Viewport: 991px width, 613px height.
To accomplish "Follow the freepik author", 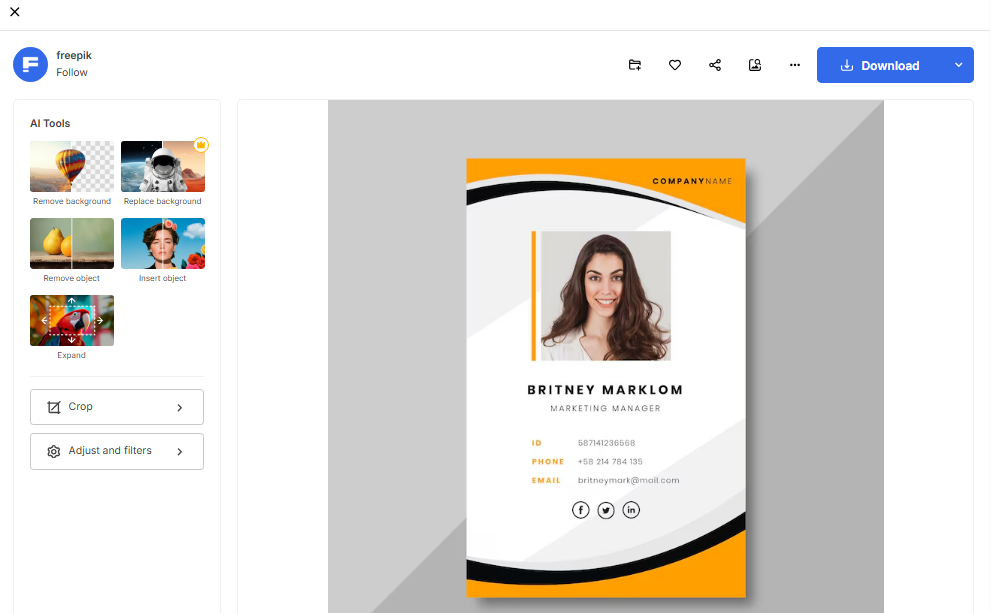I will pyautogui.click(x=72, y=72).
